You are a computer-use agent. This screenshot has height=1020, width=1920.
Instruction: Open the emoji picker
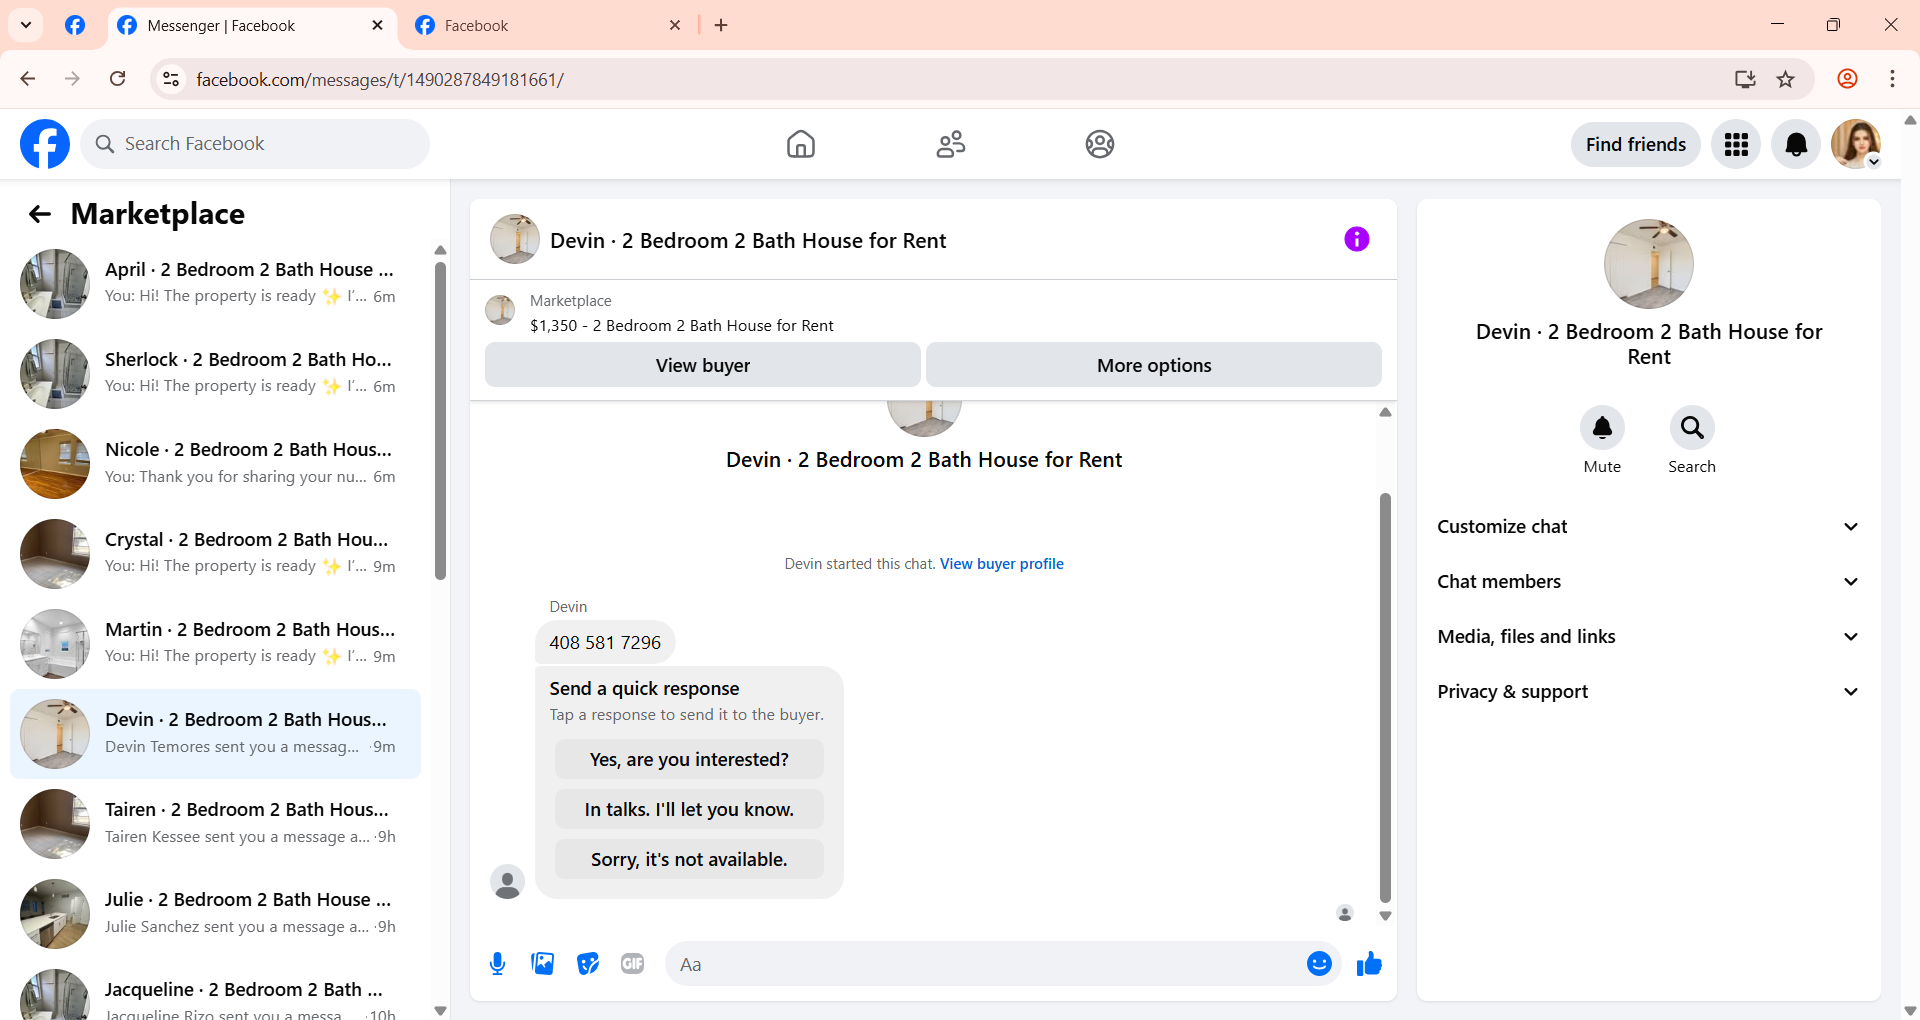click(1319, 964)
